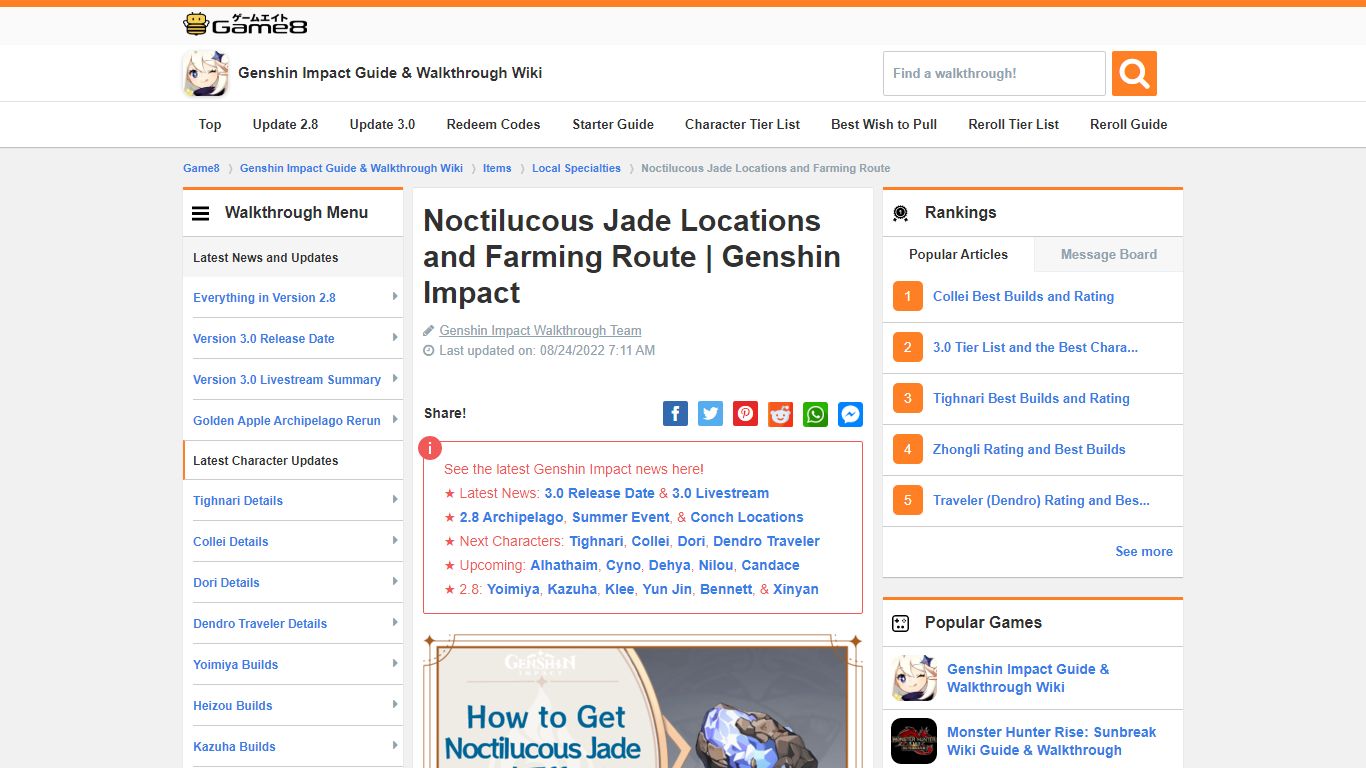The image size is (1366, 768).
Task: Open Heizou Builds in sidebar
Action: pos(233,705)
